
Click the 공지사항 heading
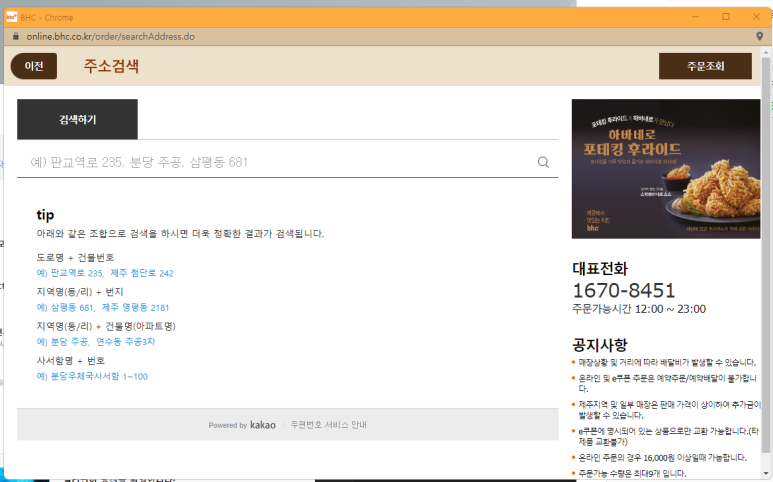(600, 345)
